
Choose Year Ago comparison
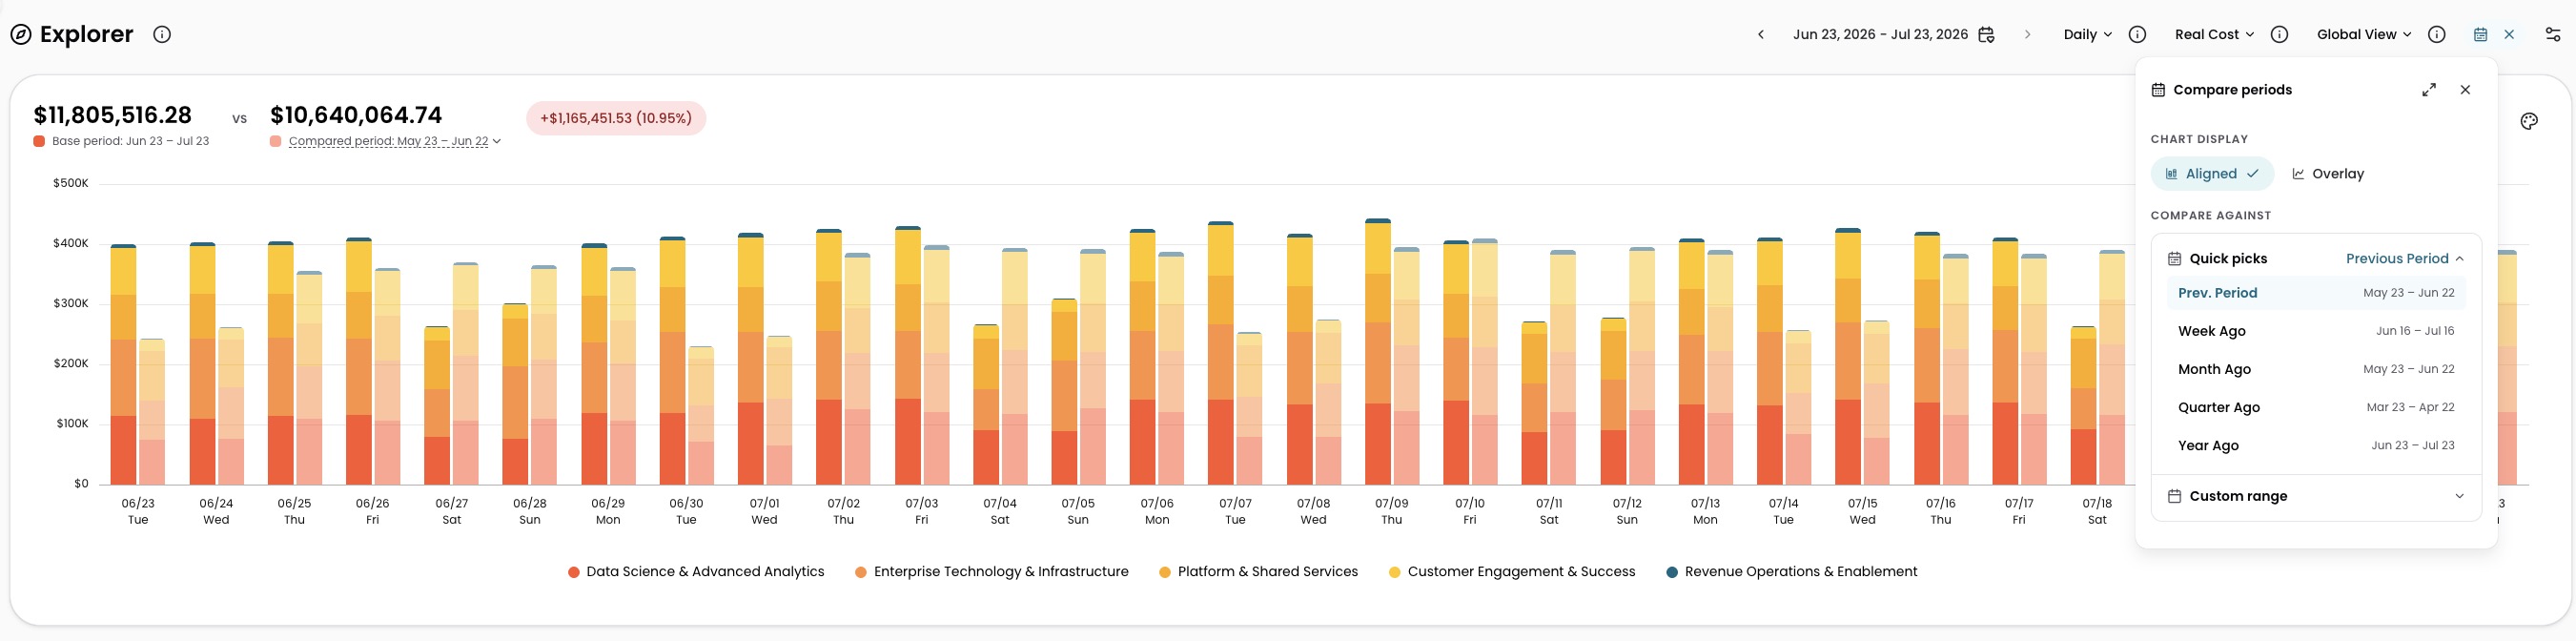click(x=2316, y=445)
